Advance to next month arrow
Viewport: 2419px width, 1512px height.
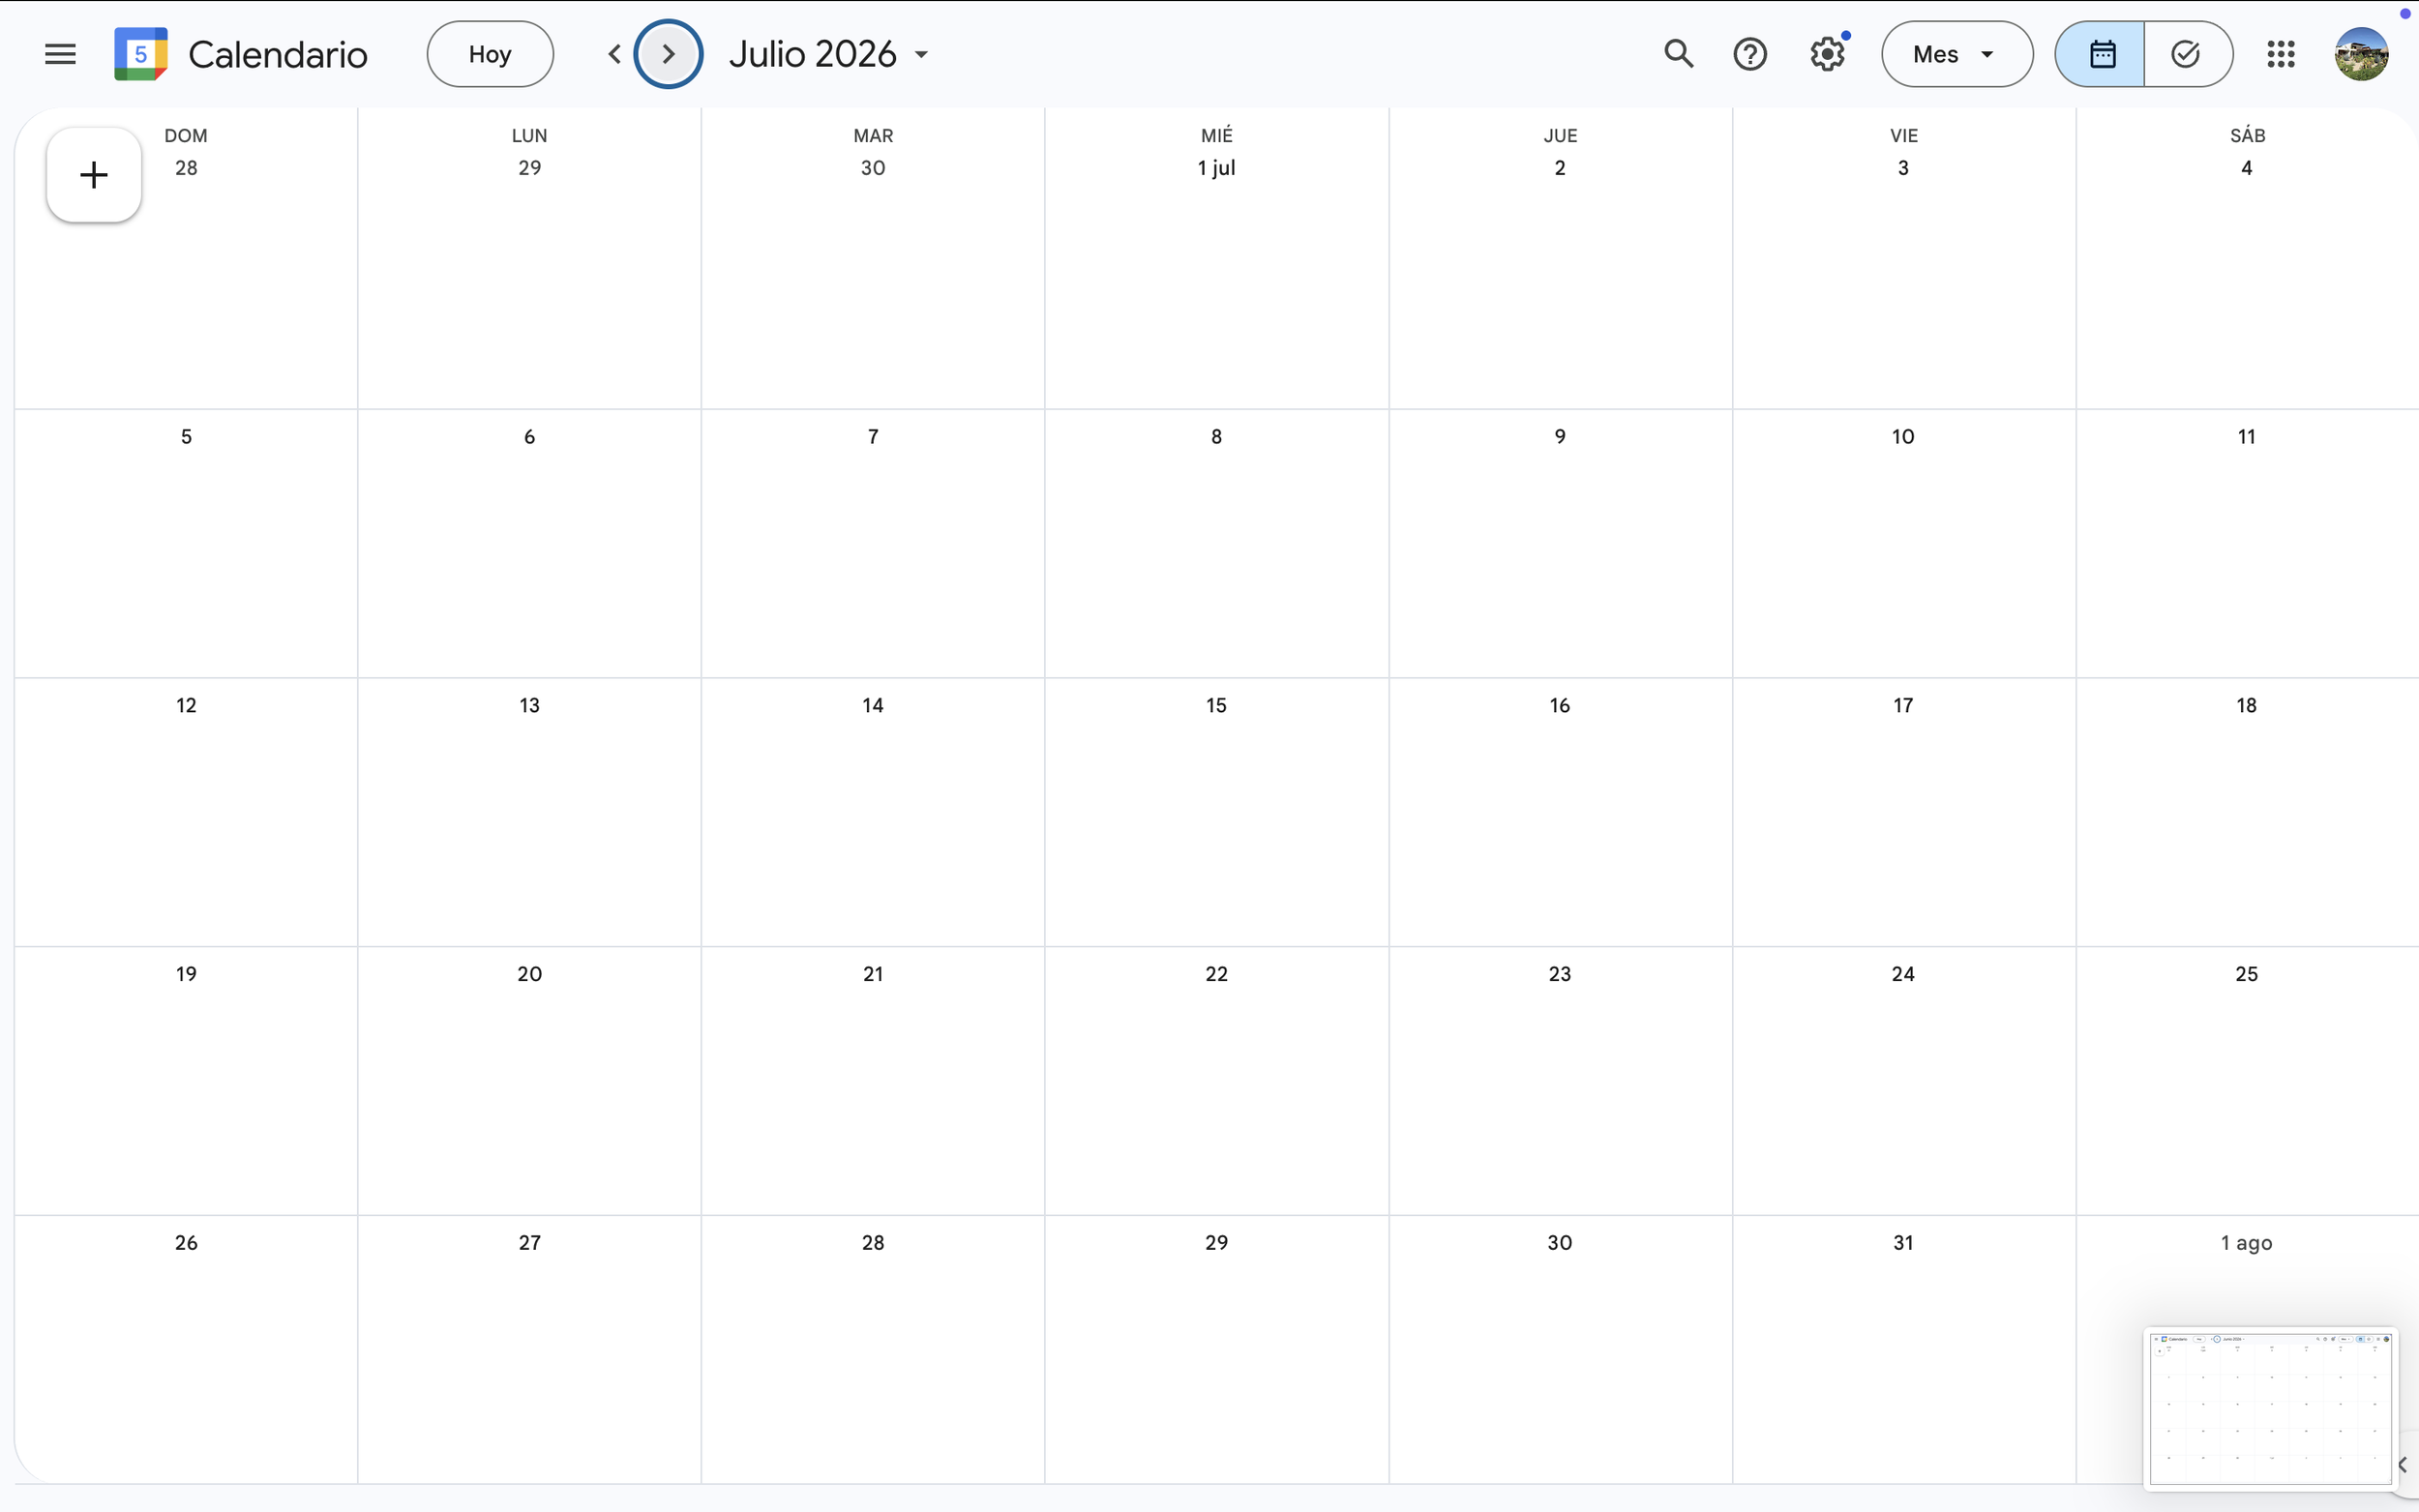click(668, 54)
